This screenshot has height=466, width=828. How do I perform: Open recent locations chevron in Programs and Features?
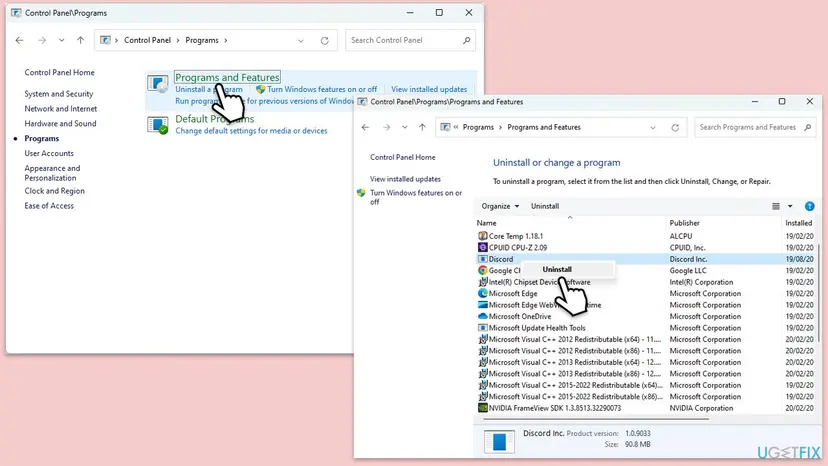[x=404, y=127]
